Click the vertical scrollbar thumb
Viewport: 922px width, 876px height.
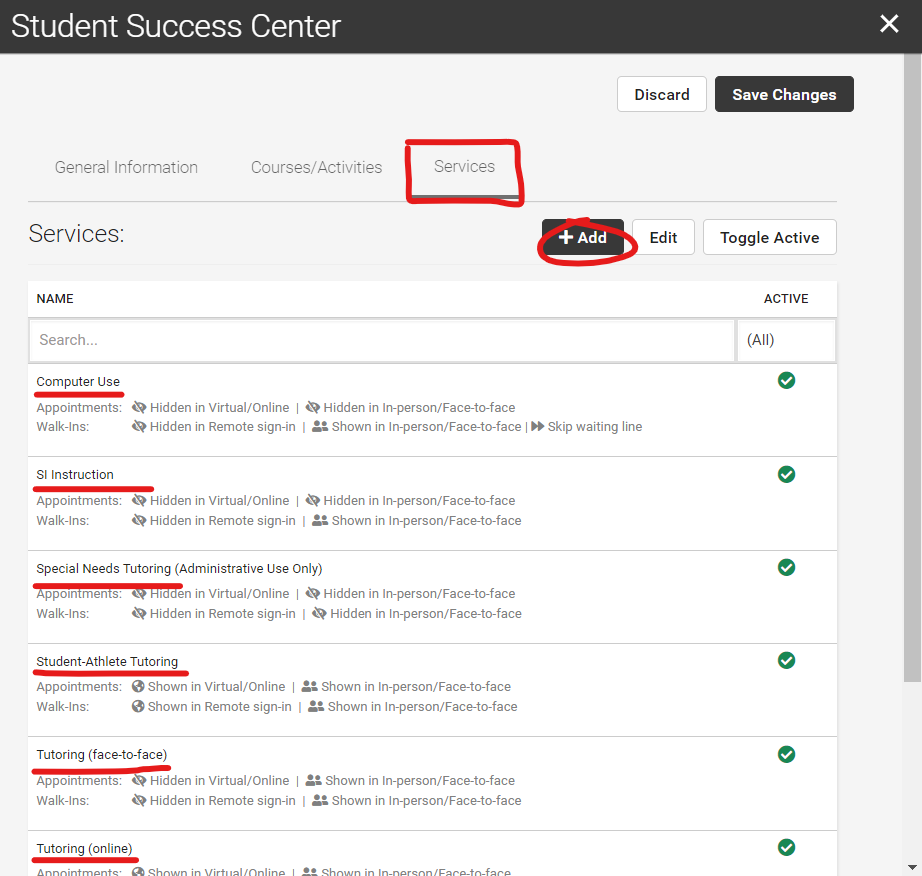point(913,368)
